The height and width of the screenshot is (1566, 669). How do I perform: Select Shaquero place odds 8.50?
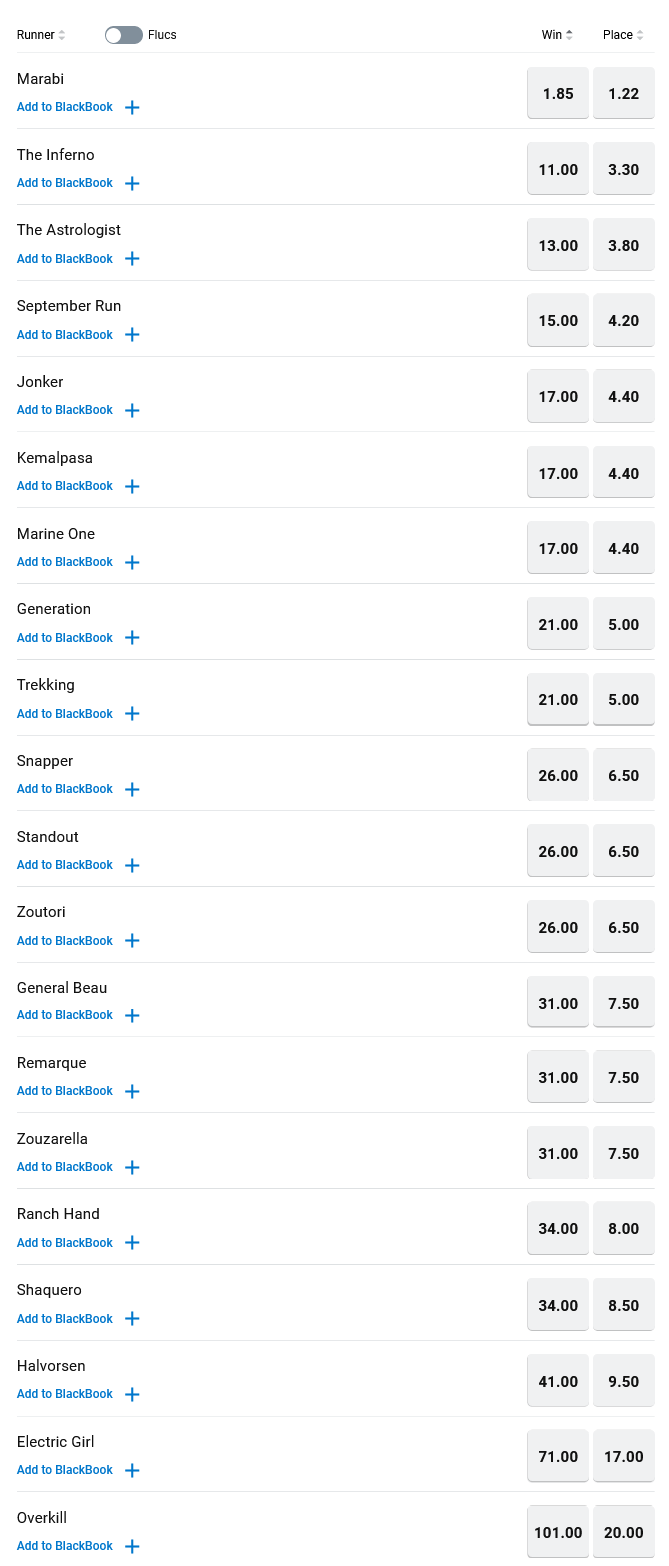click(x=624, y=1305)
